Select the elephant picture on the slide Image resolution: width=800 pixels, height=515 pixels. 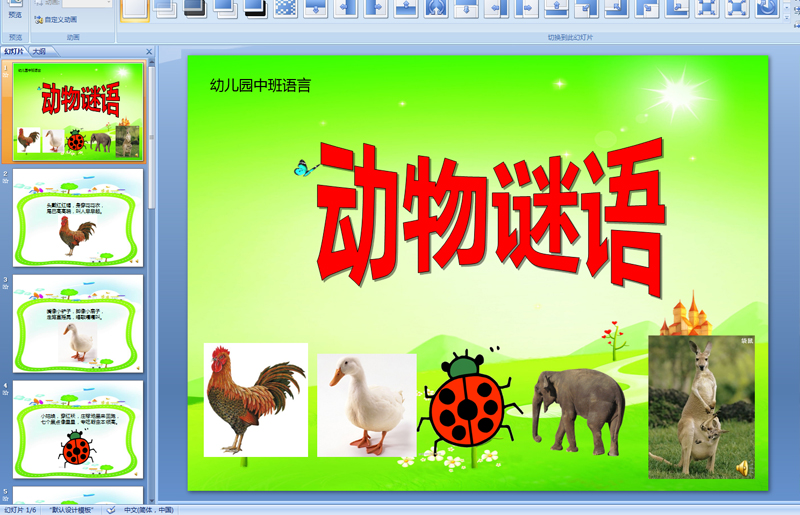[579, 412]
